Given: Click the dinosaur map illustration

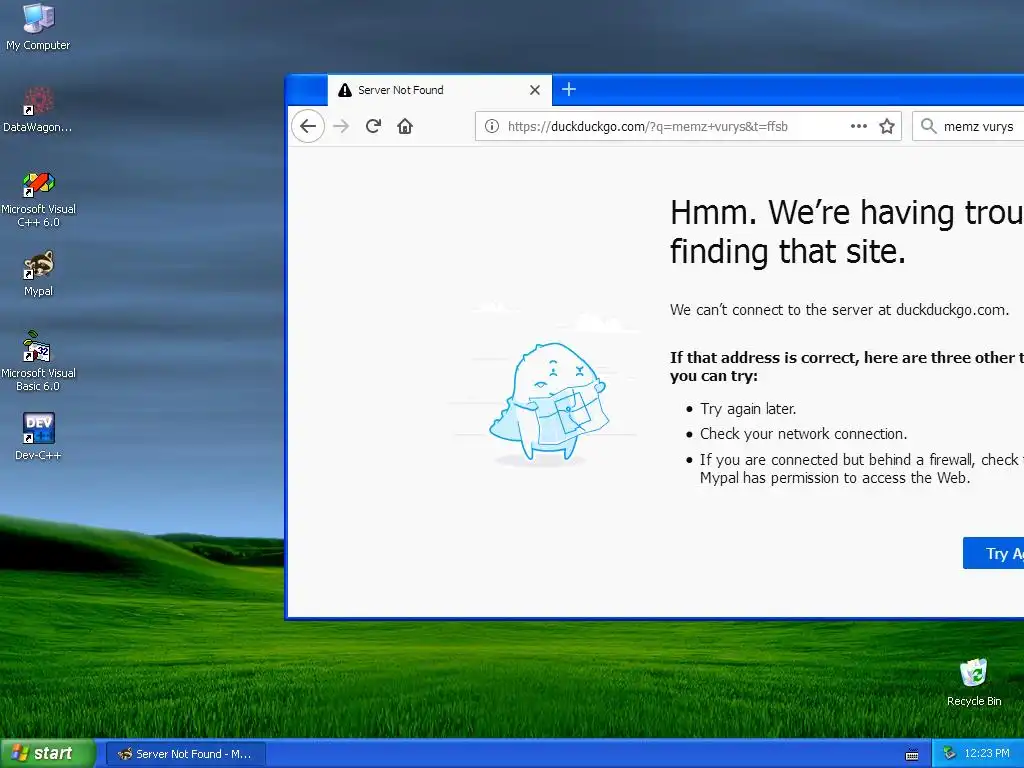Looking at the screenshot, I should [x=547, y=401].
